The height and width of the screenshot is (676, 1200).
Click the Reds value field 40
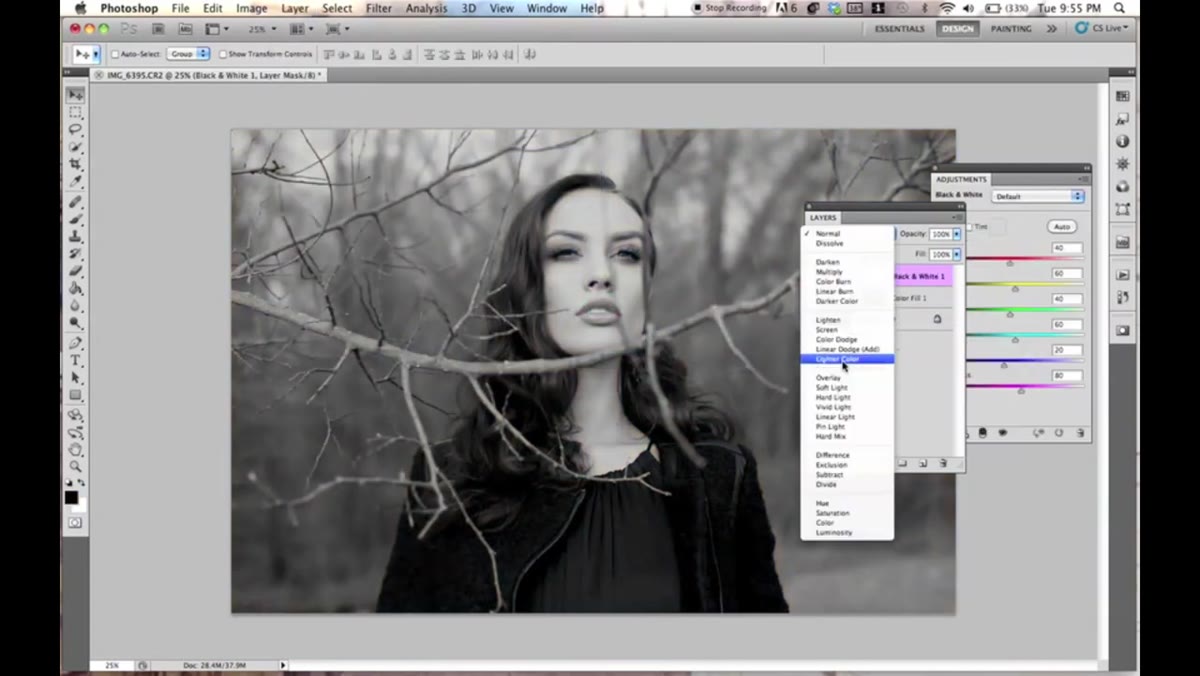(1066, 248)
